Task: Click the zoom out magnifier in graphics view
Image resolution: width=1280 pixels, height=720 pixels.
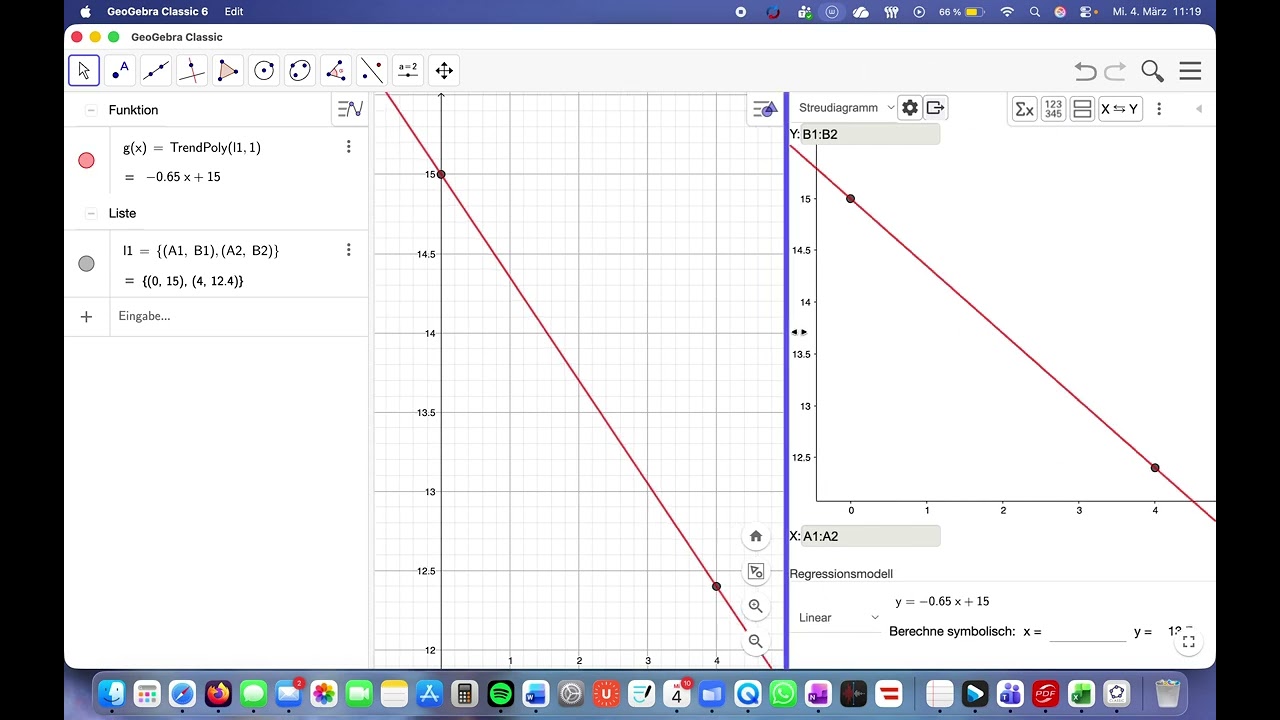Action: (756, 641)
